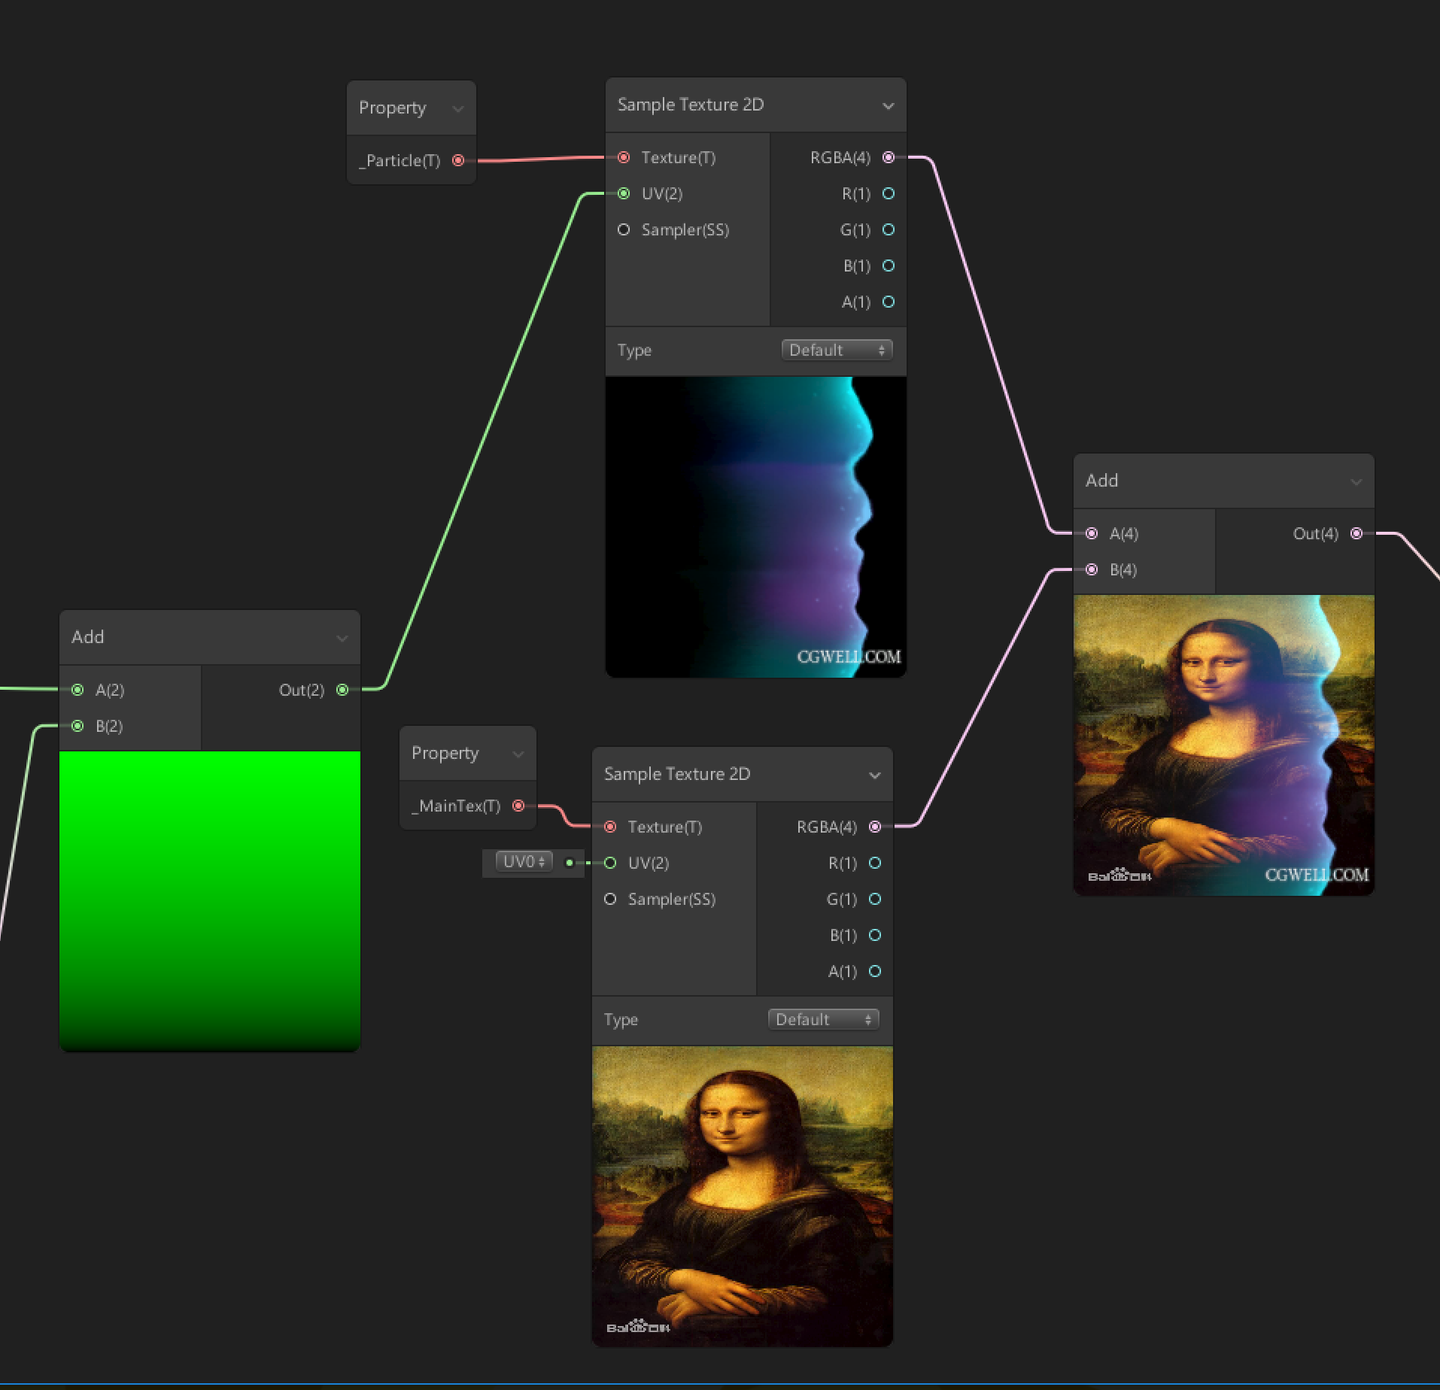Click the Out(2) output port of the left Add node
The image size is (1440, 1390).
tap(341, 689)
